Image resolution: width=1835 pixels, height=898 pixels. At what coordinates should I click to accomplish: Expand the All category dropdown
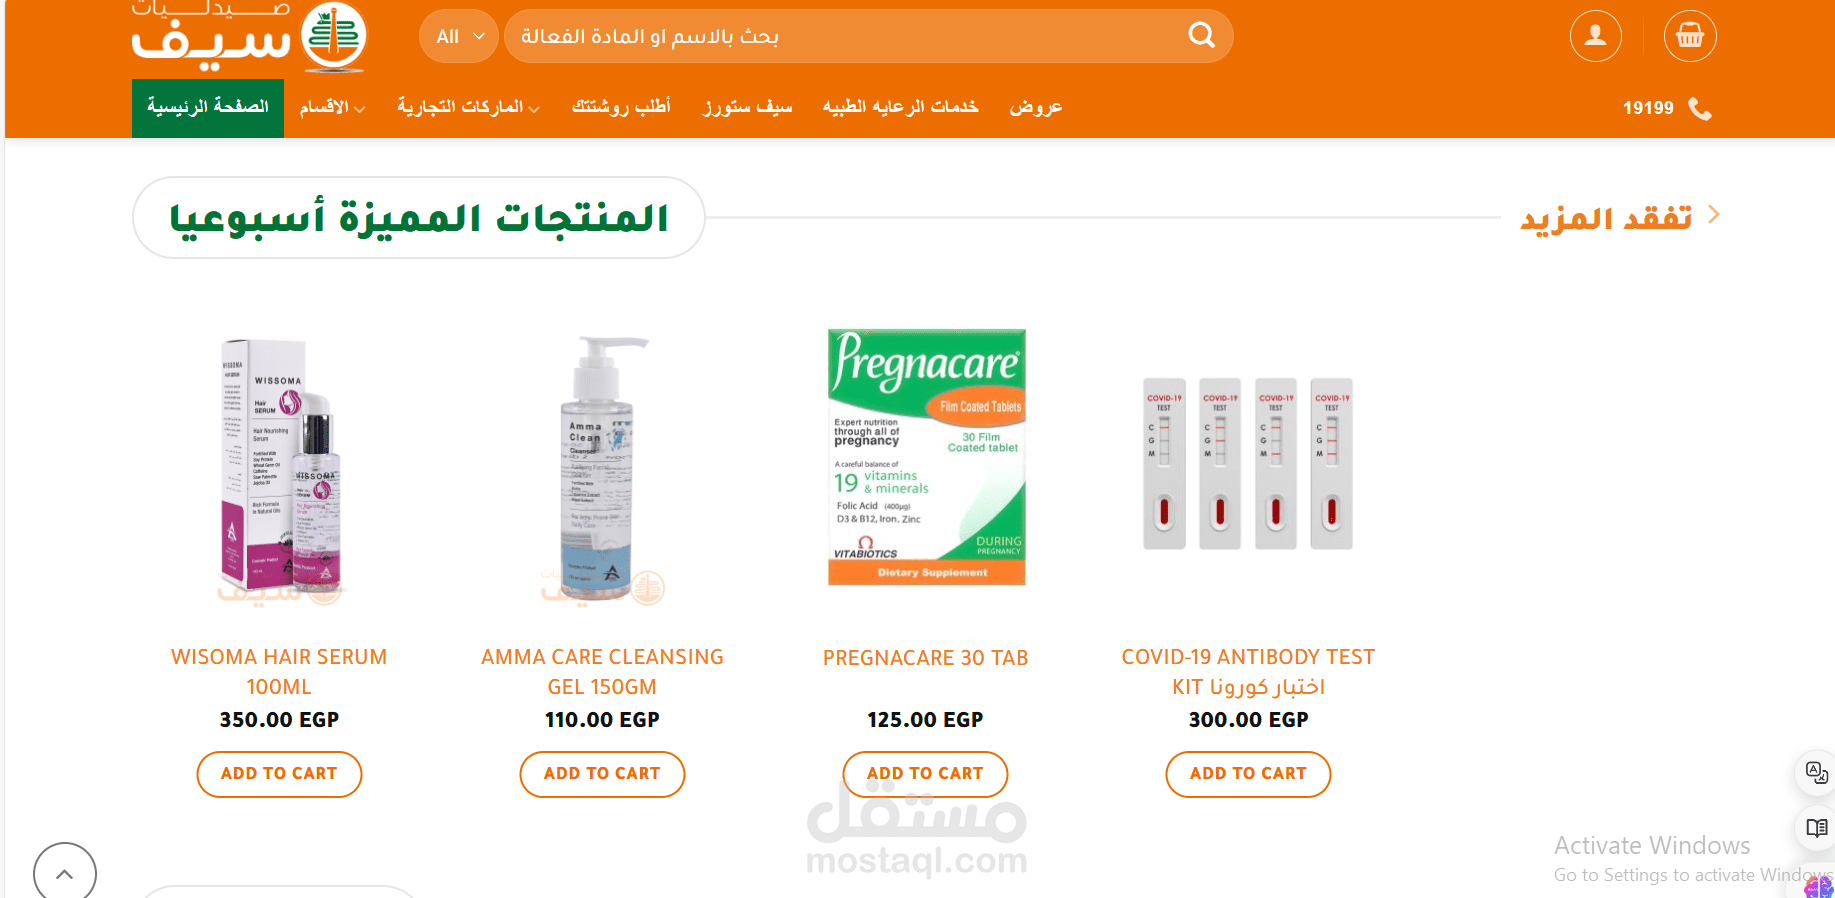[459, 37]
